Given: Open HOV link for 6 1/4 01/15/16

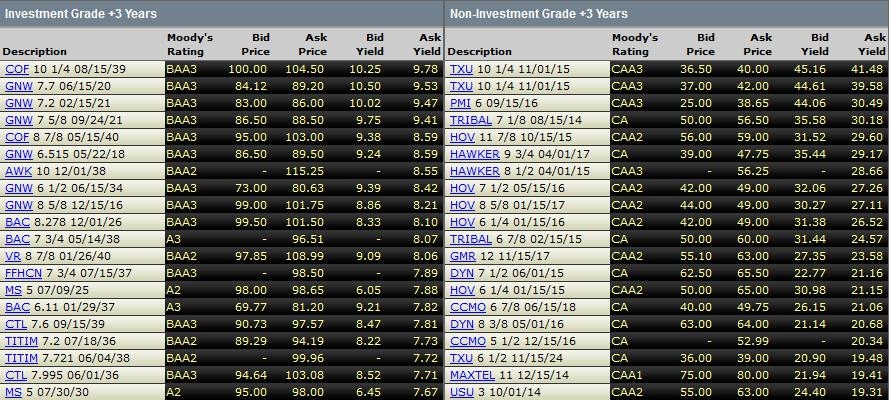Looking at the screenshot, I should pos(462,222).
